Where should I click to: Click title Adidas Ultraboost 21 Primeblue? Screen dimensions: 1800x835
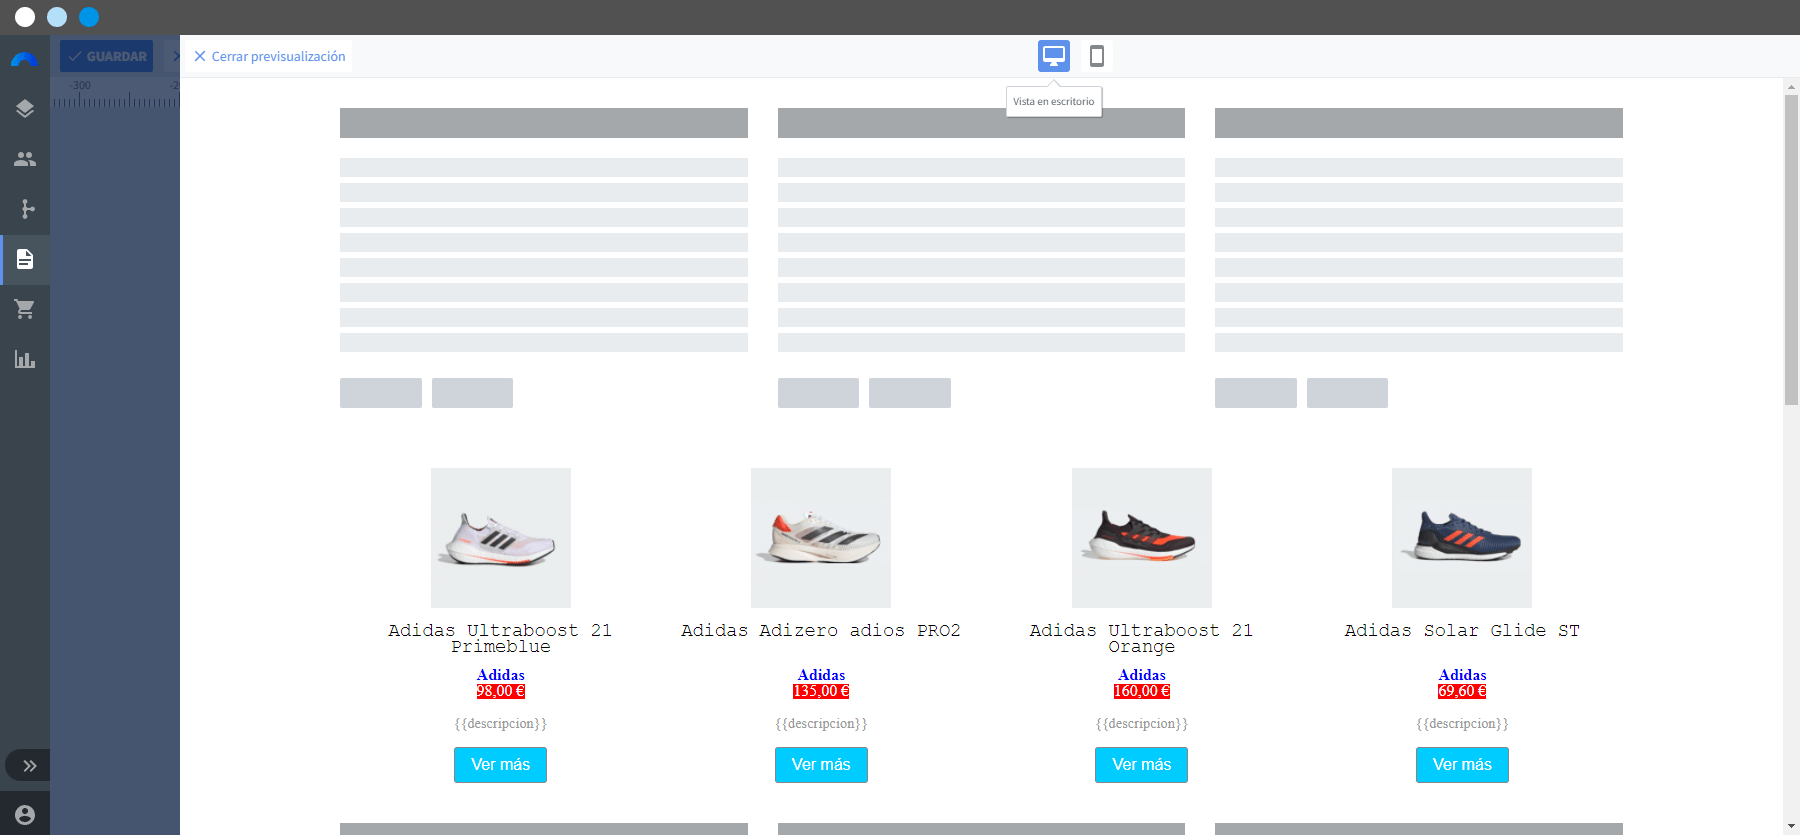click(x=500, y=638)
